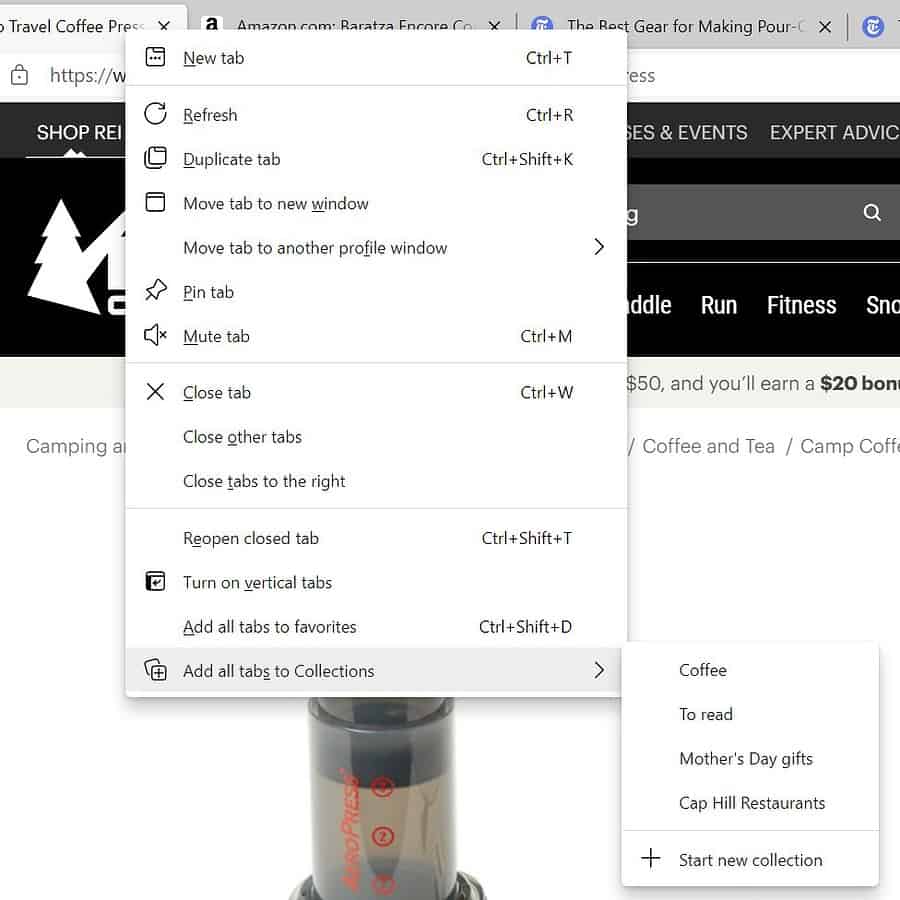Select the Duplicate tab icon
This screenshot has width=900, height=900.
[x=156, y=158]
